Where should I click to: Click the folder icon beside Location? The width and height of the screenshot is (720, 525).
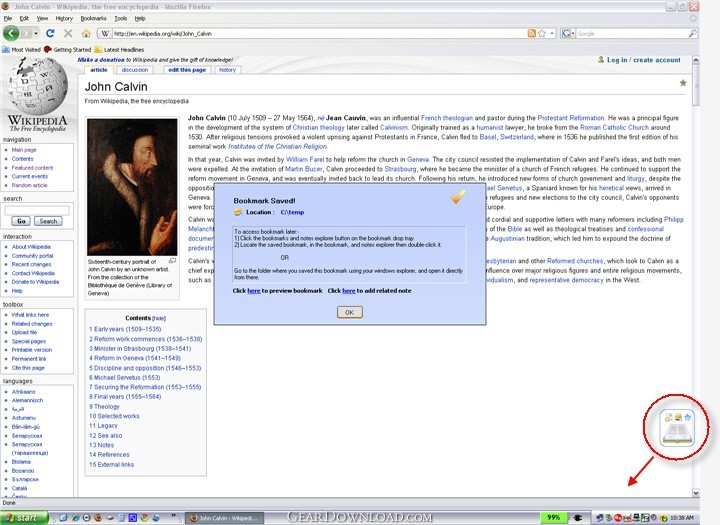pyautogui.click(x=238, y=212)
